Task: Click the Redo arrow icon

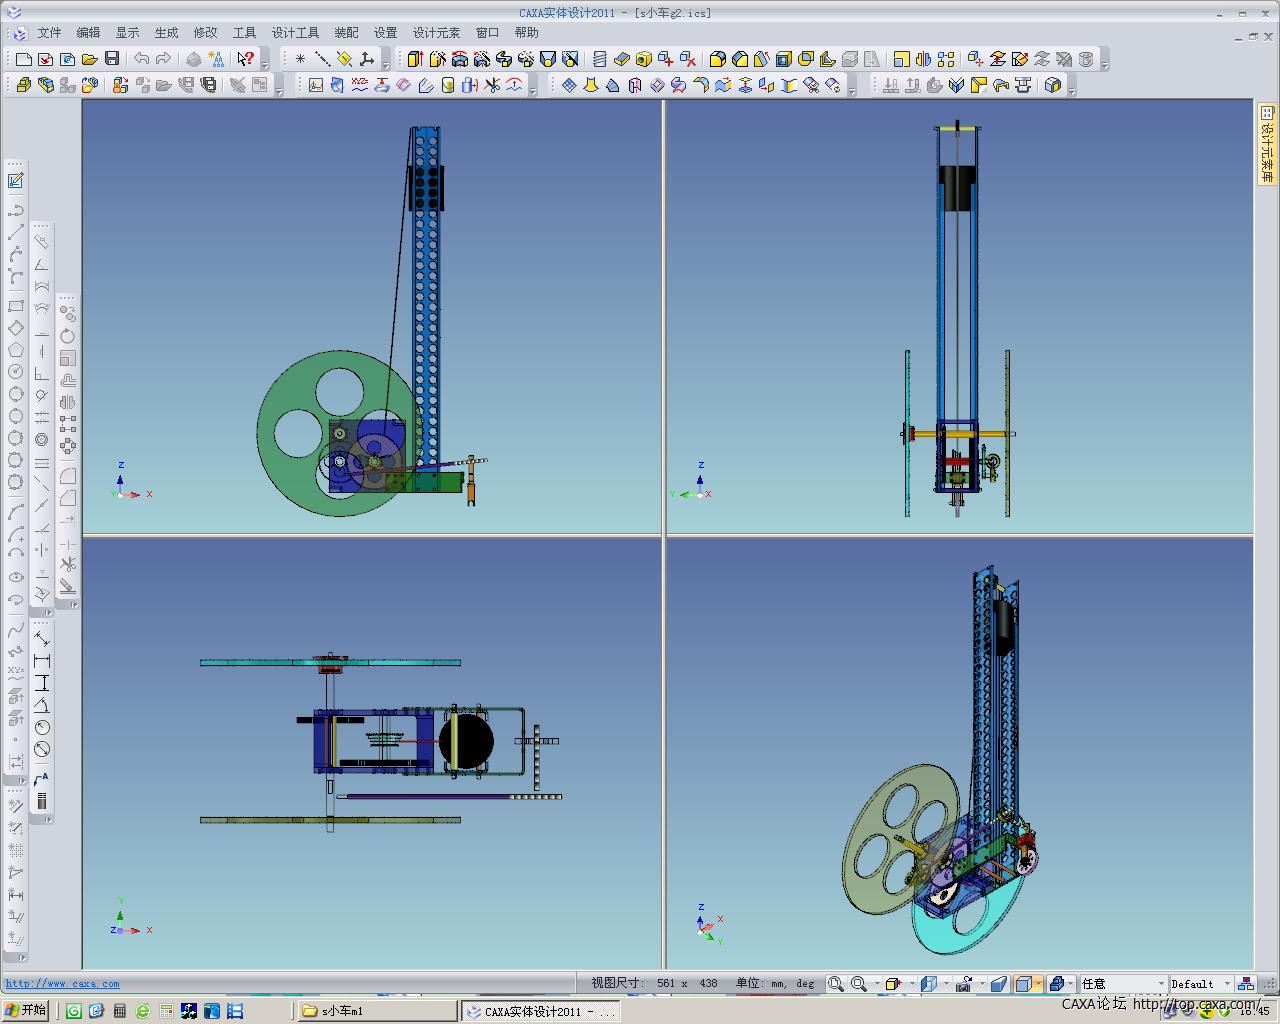Action: coord(163,59)
